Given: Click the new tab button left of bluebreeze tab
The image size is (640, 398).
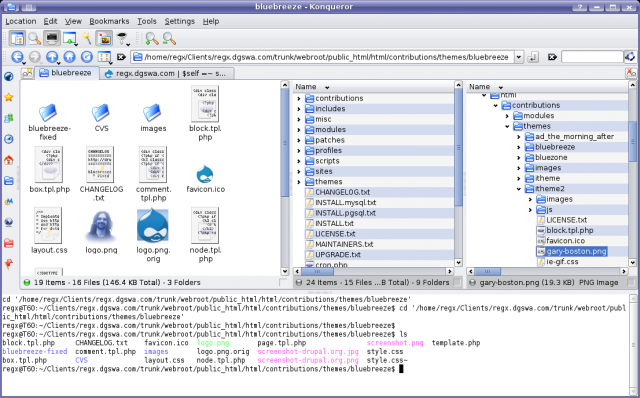Looking at the screenshot, I should click(27, 73).
